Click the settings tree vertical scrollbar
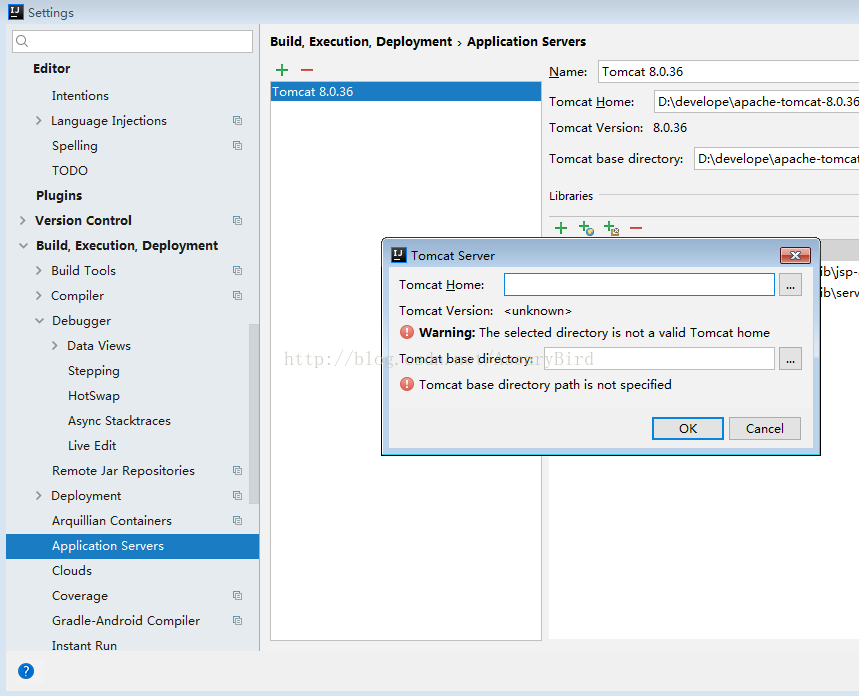 [254, 414]
